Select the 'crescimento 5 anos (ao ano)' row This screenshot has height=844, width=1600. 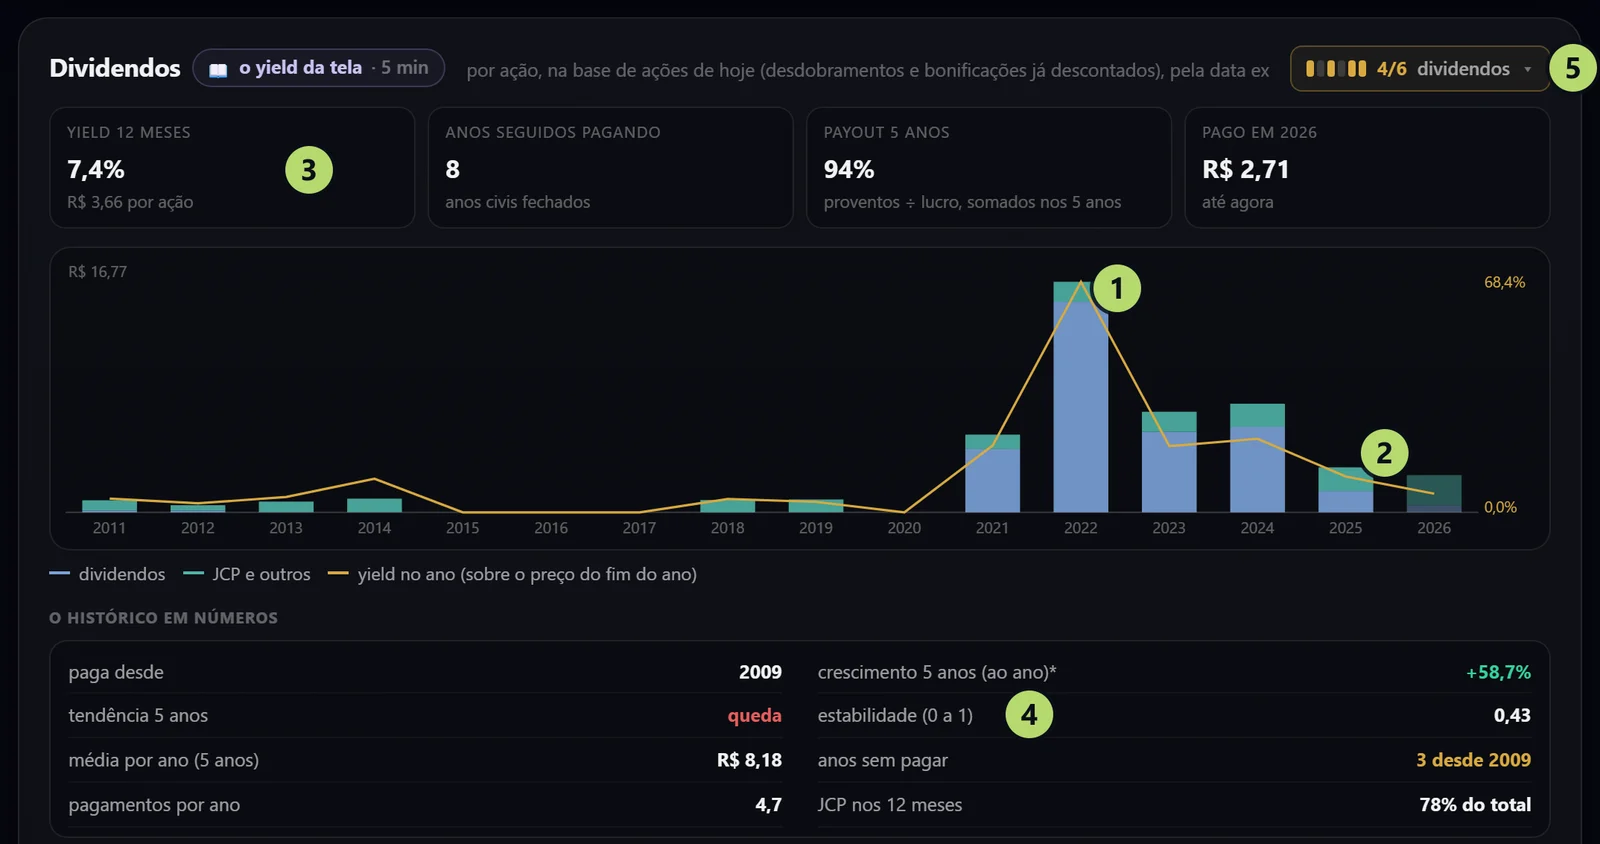pos(1174,672)
